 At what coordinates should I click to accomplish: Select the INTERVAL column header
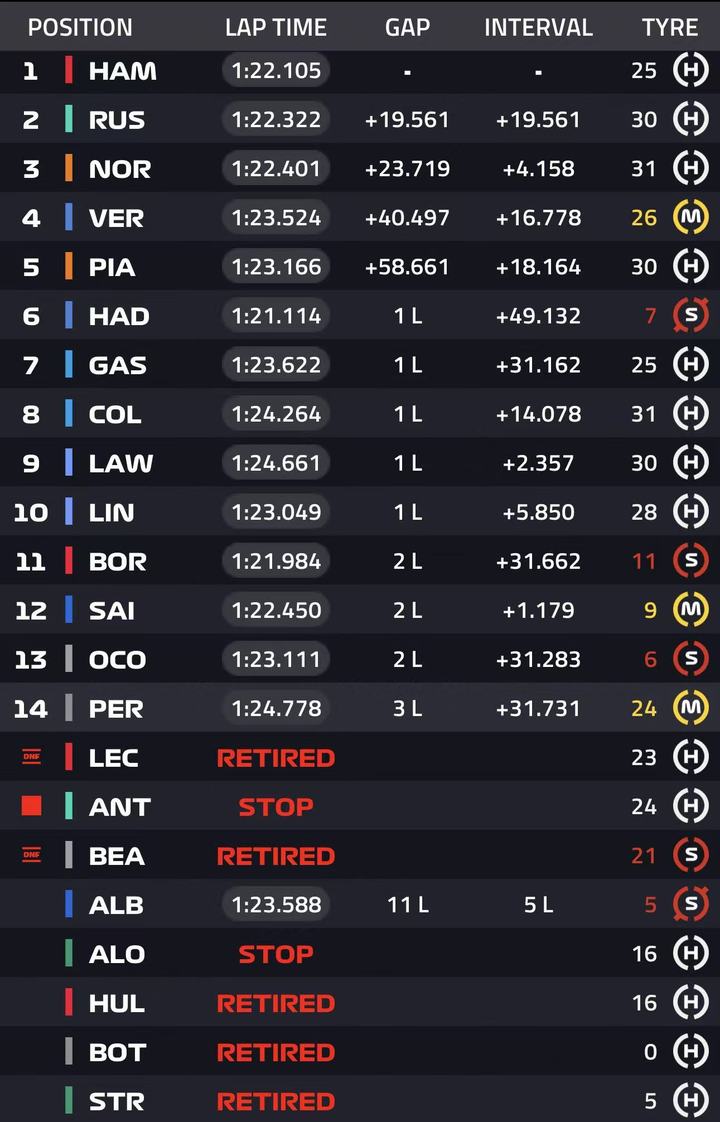[x=538, y=27]
